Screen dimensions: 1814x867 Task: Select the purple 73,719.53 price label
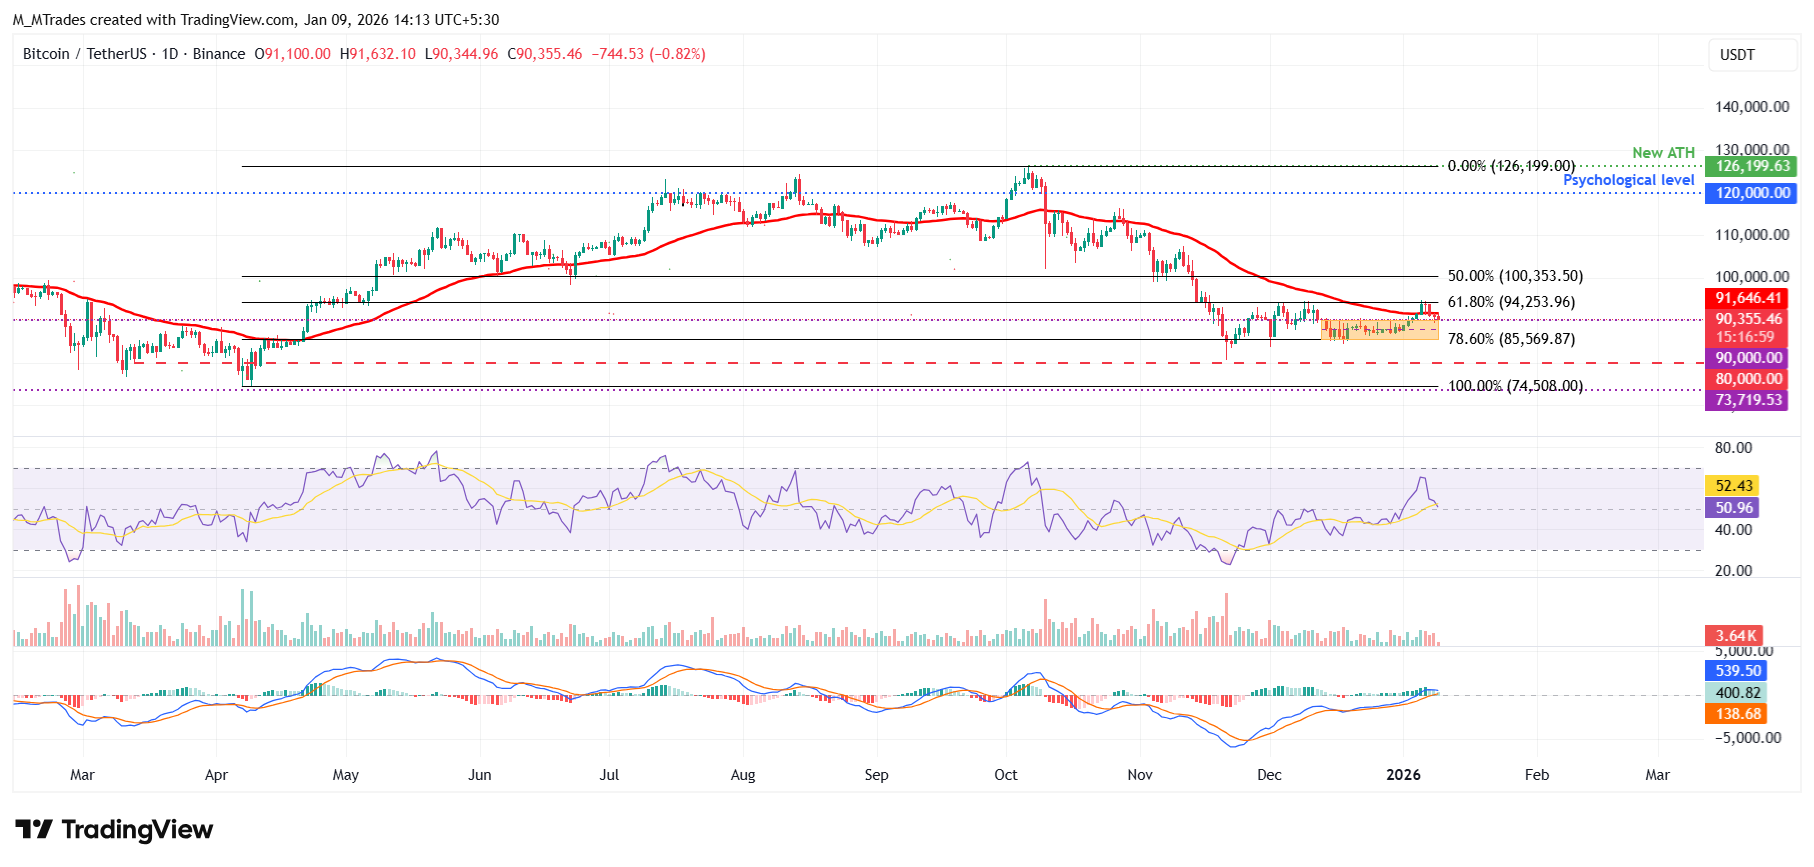[1748, 400]
